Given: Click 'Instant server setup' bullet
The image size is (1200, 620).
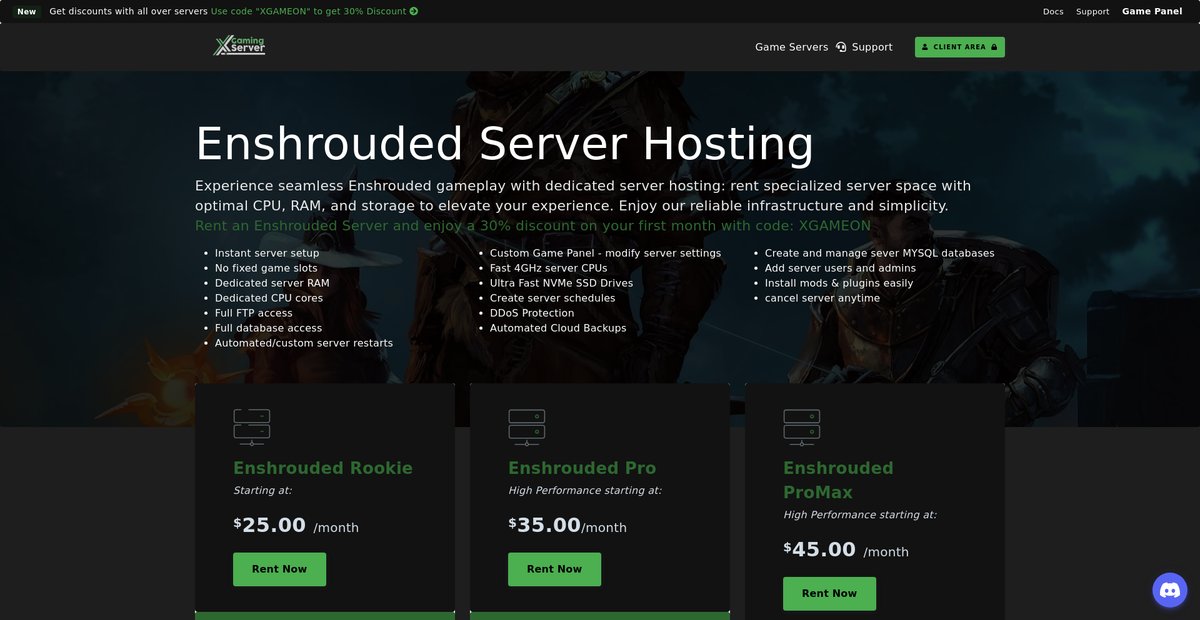Looking at the screenshot, I should point(267,253).
